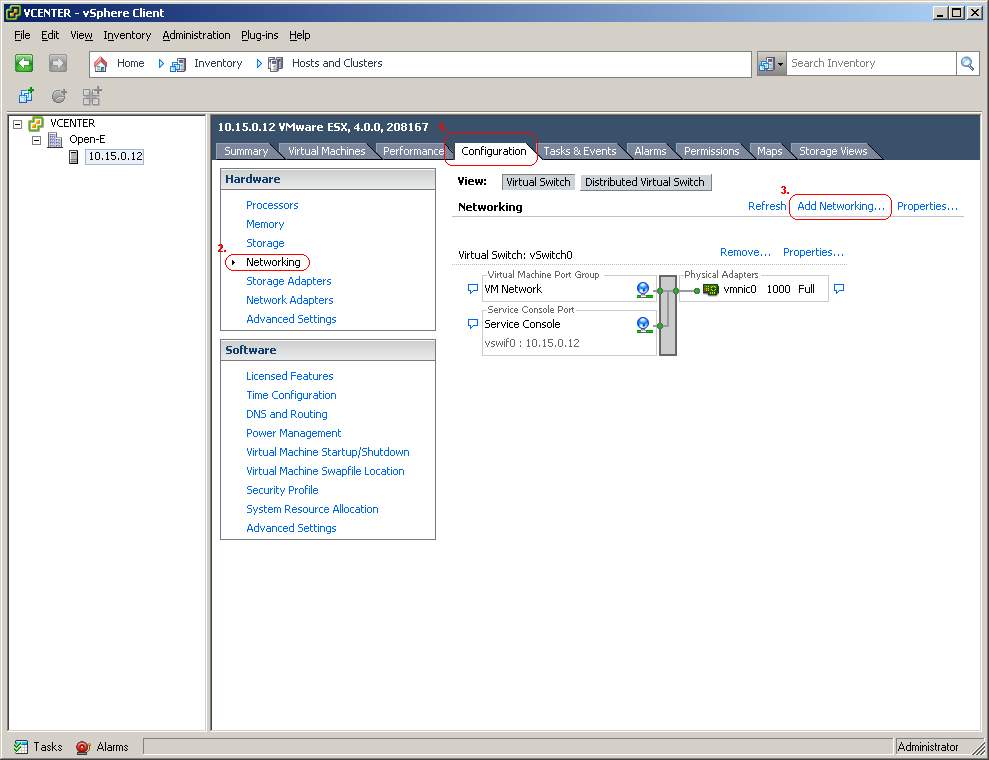Click the third toolbar icon showing squares with a plus
The height and width of the screenshot is (760, 989).
click(92, 96)
